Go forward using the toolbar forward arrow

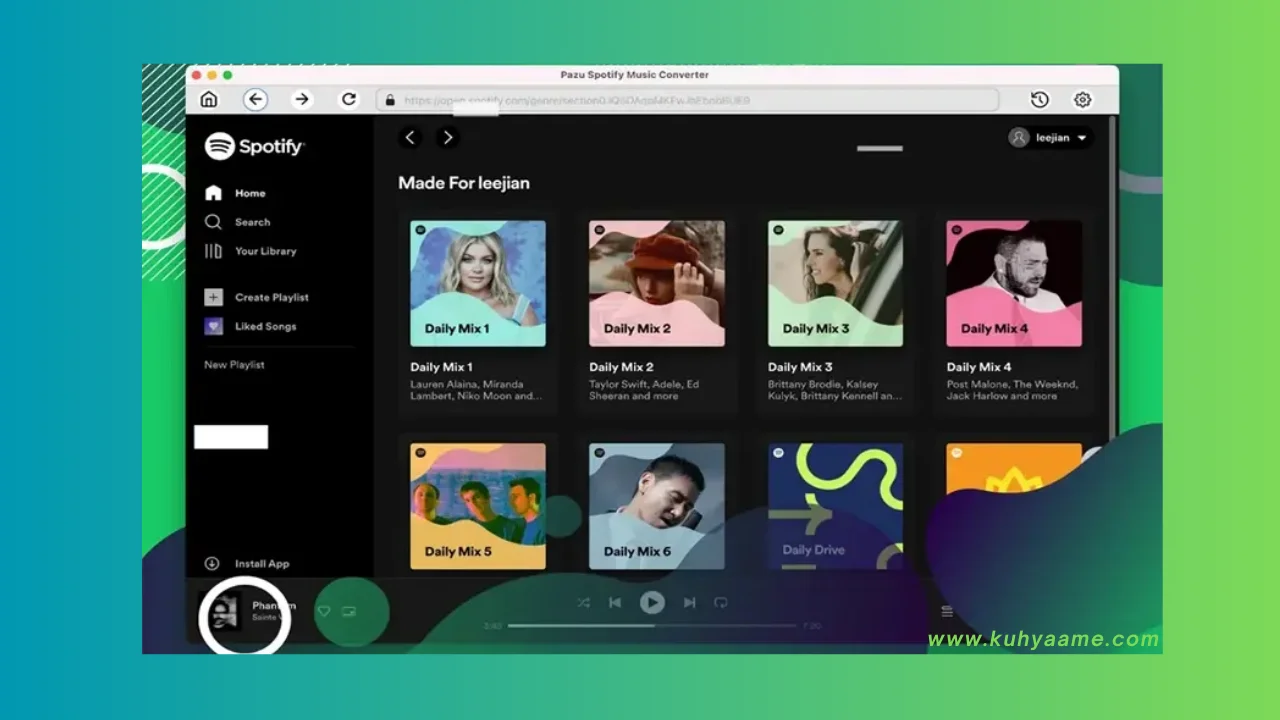click(x=302, y=99)
